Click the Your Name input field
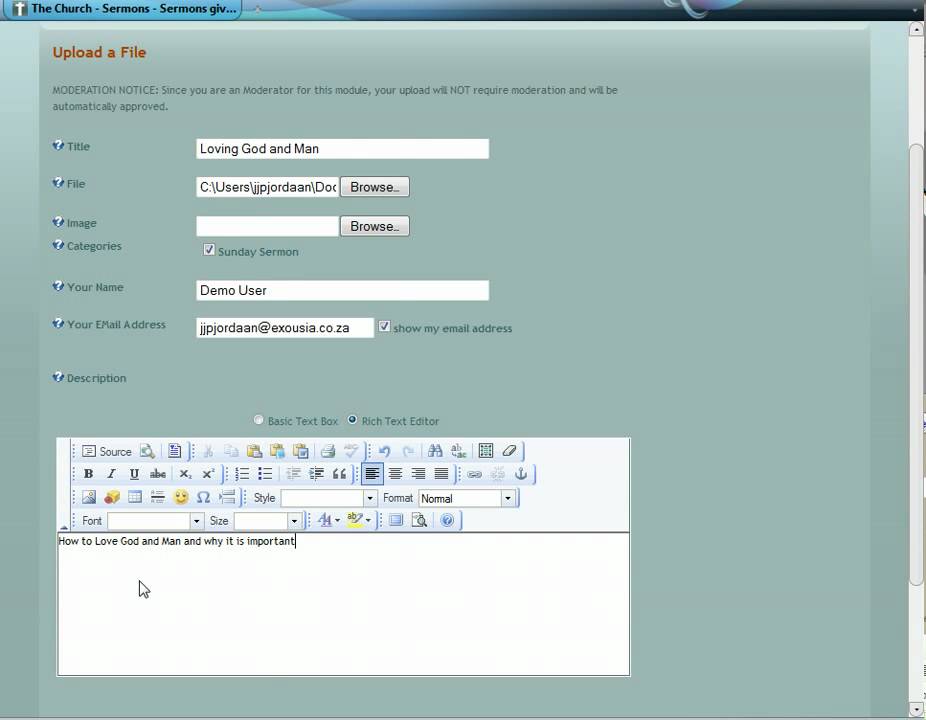The image size is (926, 720). pos(343,291)
